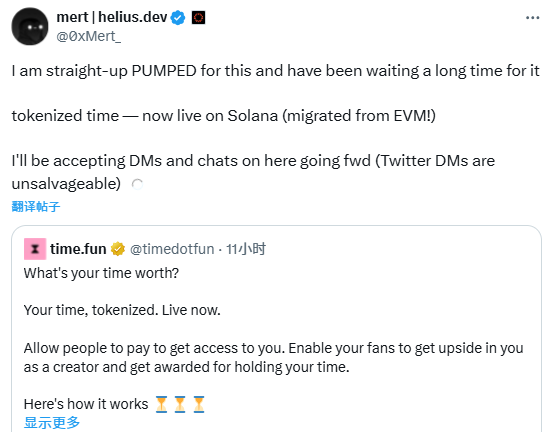This screenshot has width=547, height=432.
Task: Click the blue verified badge beside helius.dev
Action: coord(178,17)
